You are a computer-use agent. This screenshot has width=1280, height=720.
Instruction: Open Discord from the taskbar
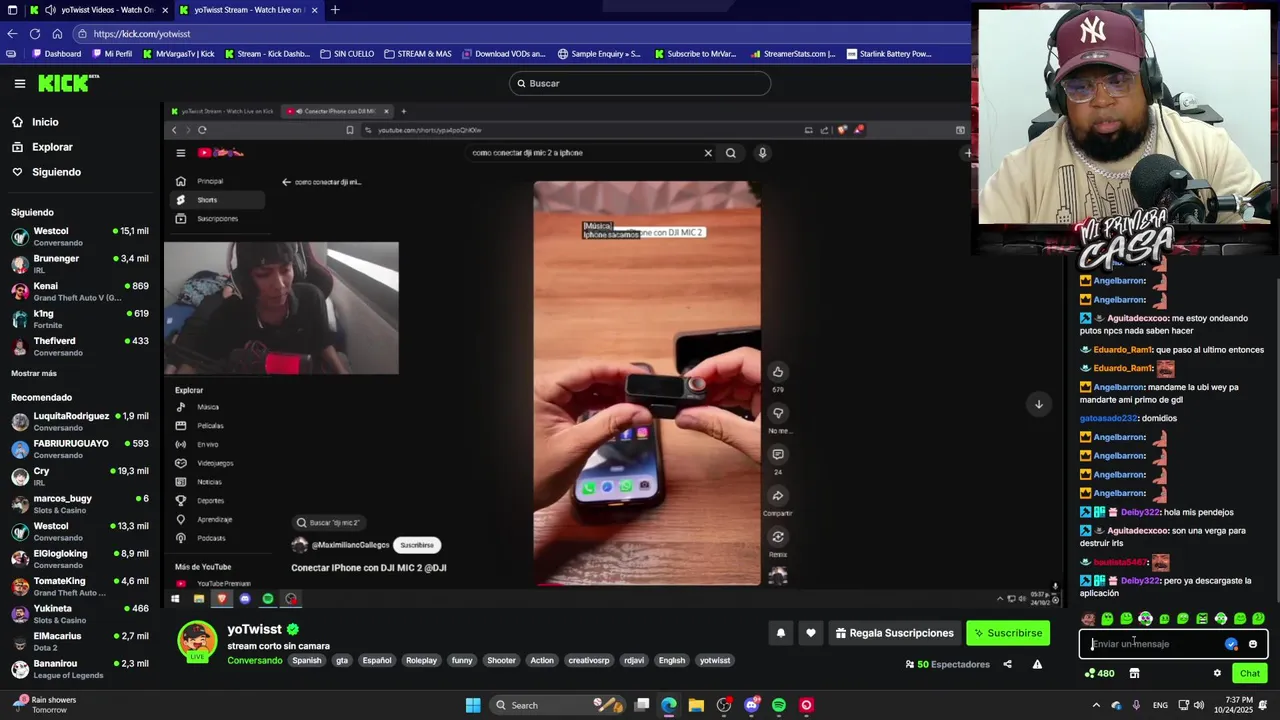[752, 705]
